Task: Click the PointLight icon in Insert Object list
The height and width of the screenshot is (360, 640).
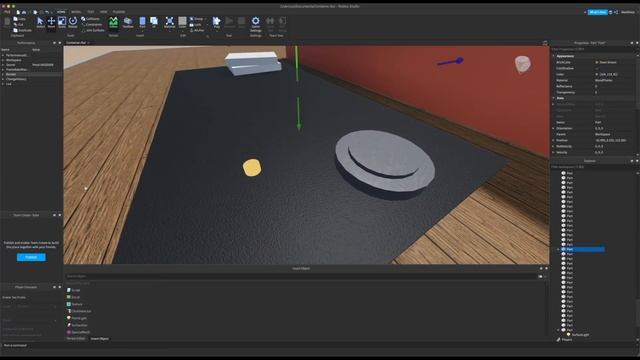Action: 69,318
